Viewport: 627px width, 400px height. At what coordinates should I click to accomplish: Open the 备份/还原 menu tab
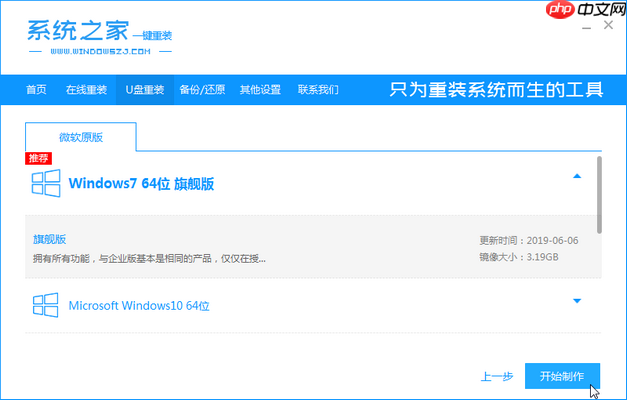point(202,90)
